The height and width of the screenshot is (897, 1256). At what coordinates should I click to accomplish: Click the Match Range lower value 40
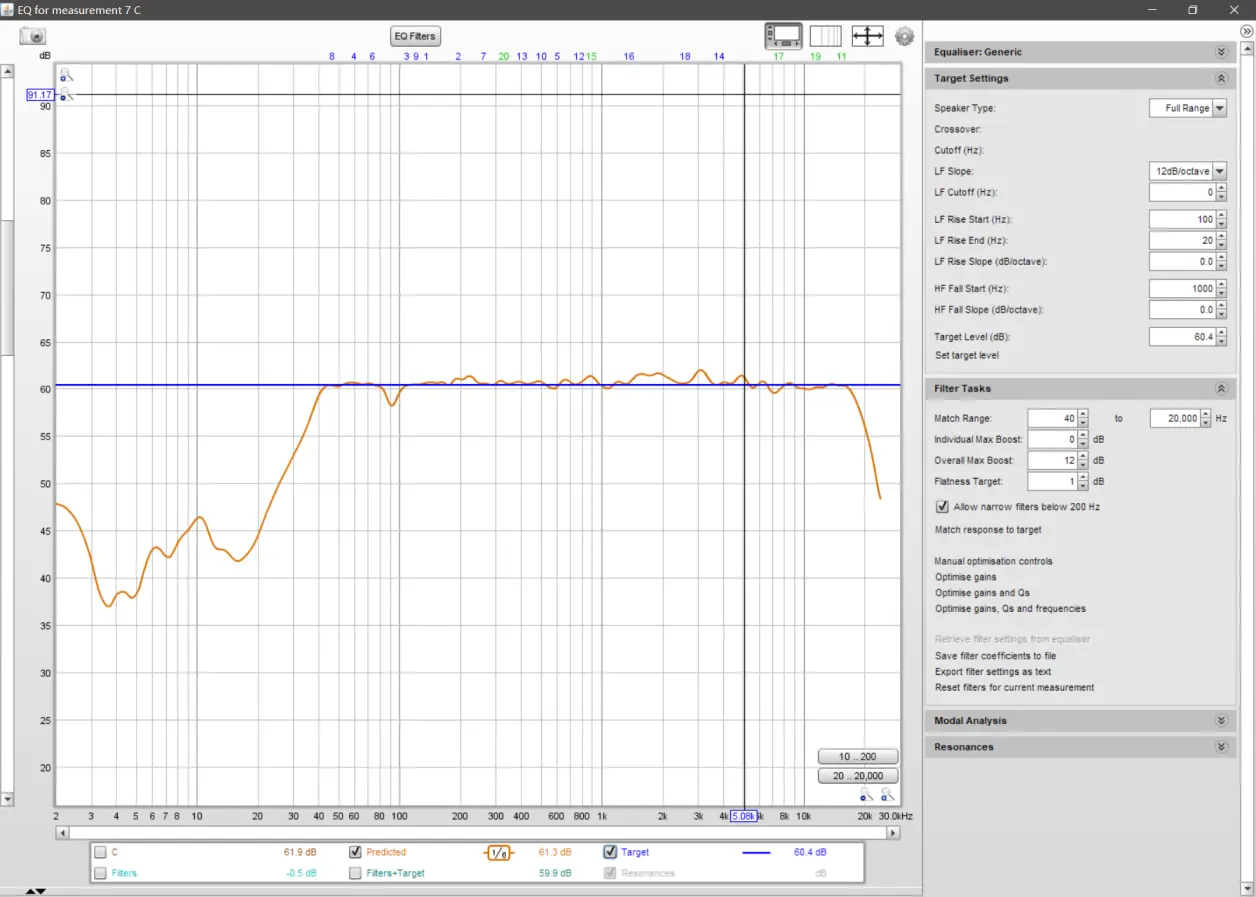pyautogui.click(x=1052, y=418)
